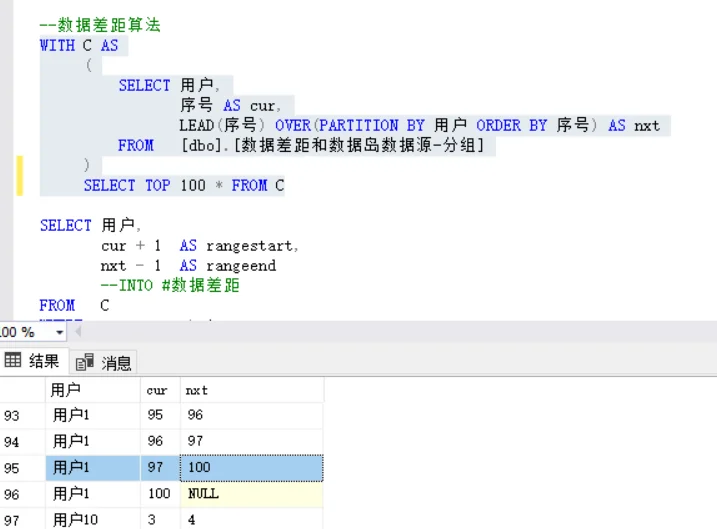The height and width of the screenshot is (529, 717).
Task: Click the 用户10 cell in row 97
Action: coord(93,520)
